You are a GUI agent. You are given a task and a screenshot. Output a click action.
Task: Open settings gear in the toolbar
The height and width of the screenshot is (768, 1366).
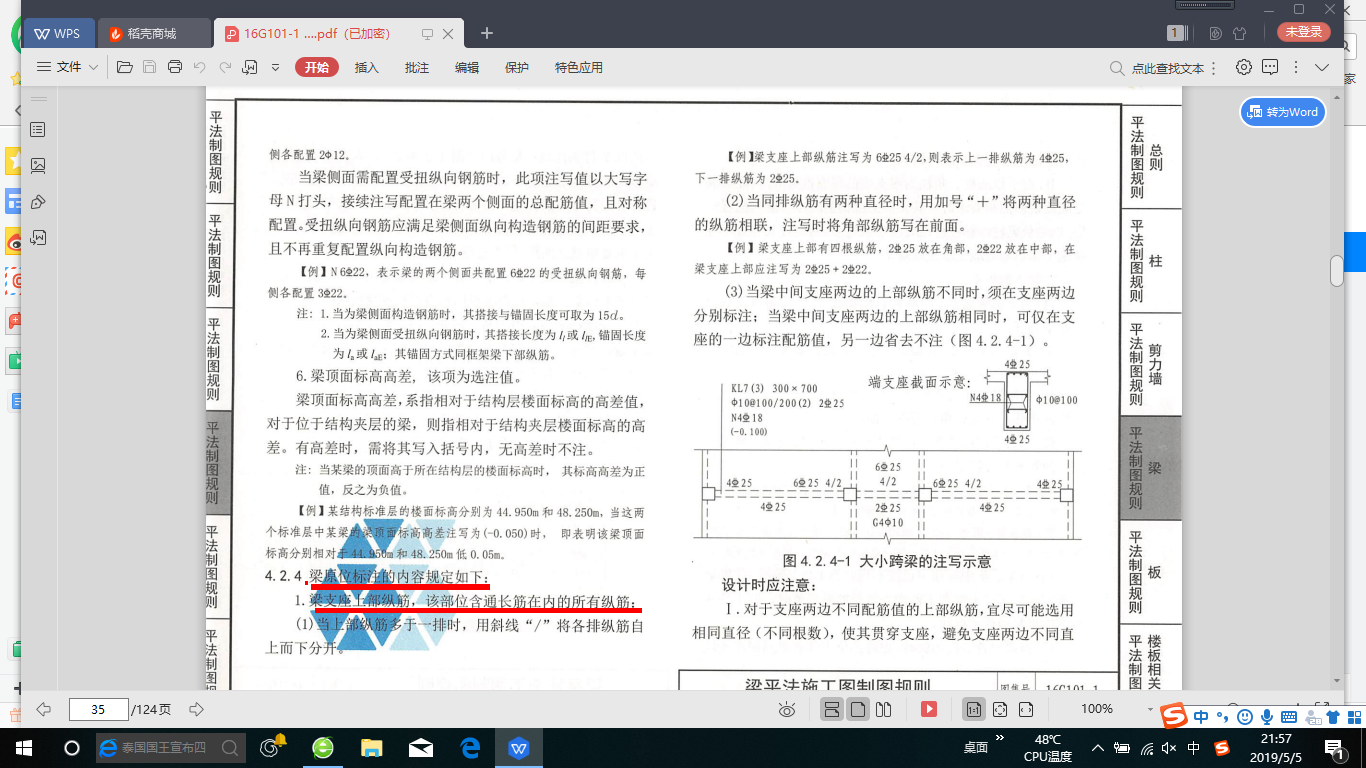[1244, 67]
